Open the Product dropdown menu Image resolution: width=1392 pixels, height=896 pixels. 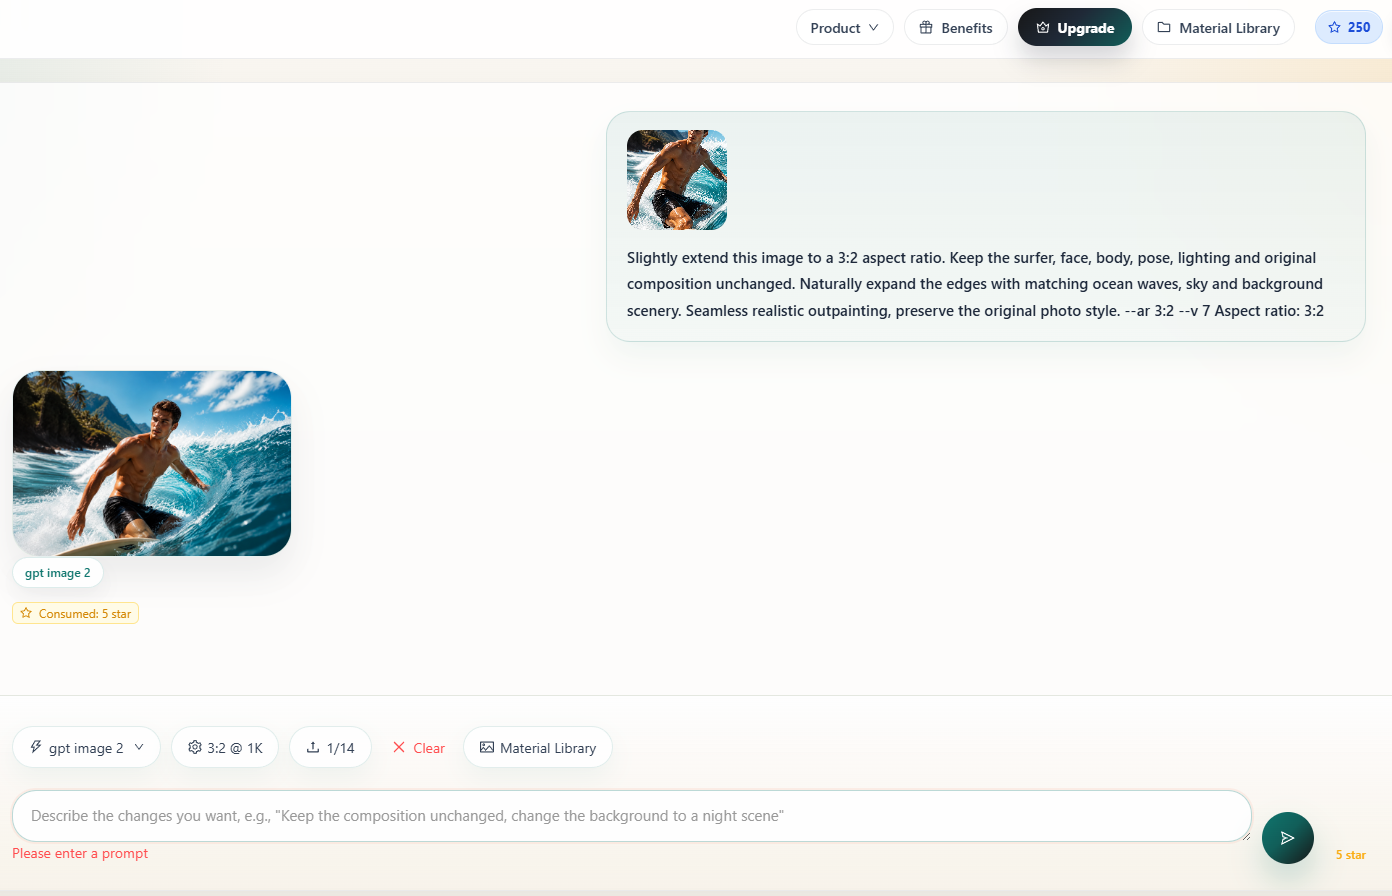point(845,28)
